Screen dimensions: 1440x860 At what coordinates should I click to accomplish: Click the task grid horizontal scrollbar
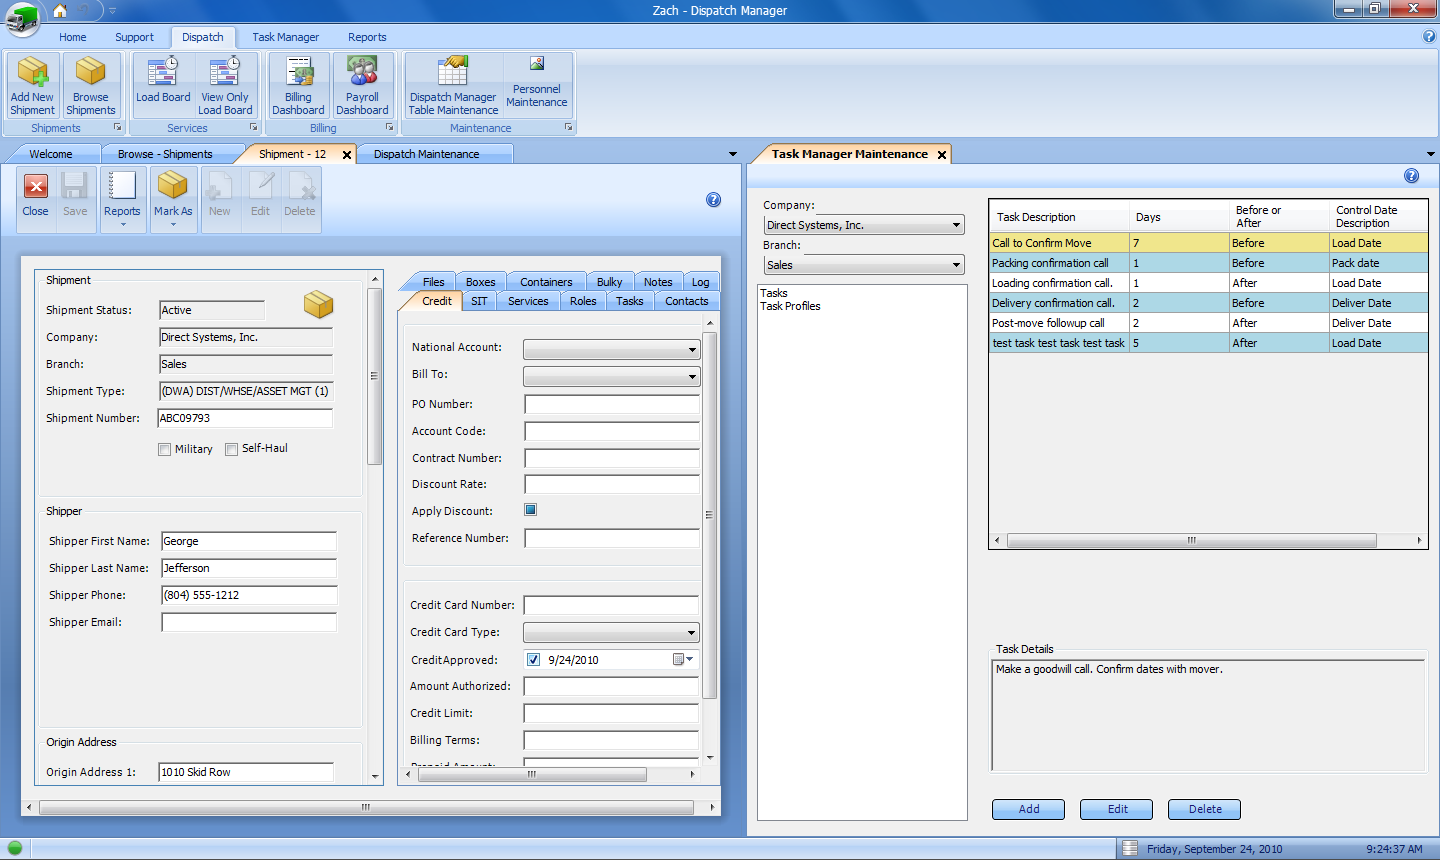(x=1191, y=541)
